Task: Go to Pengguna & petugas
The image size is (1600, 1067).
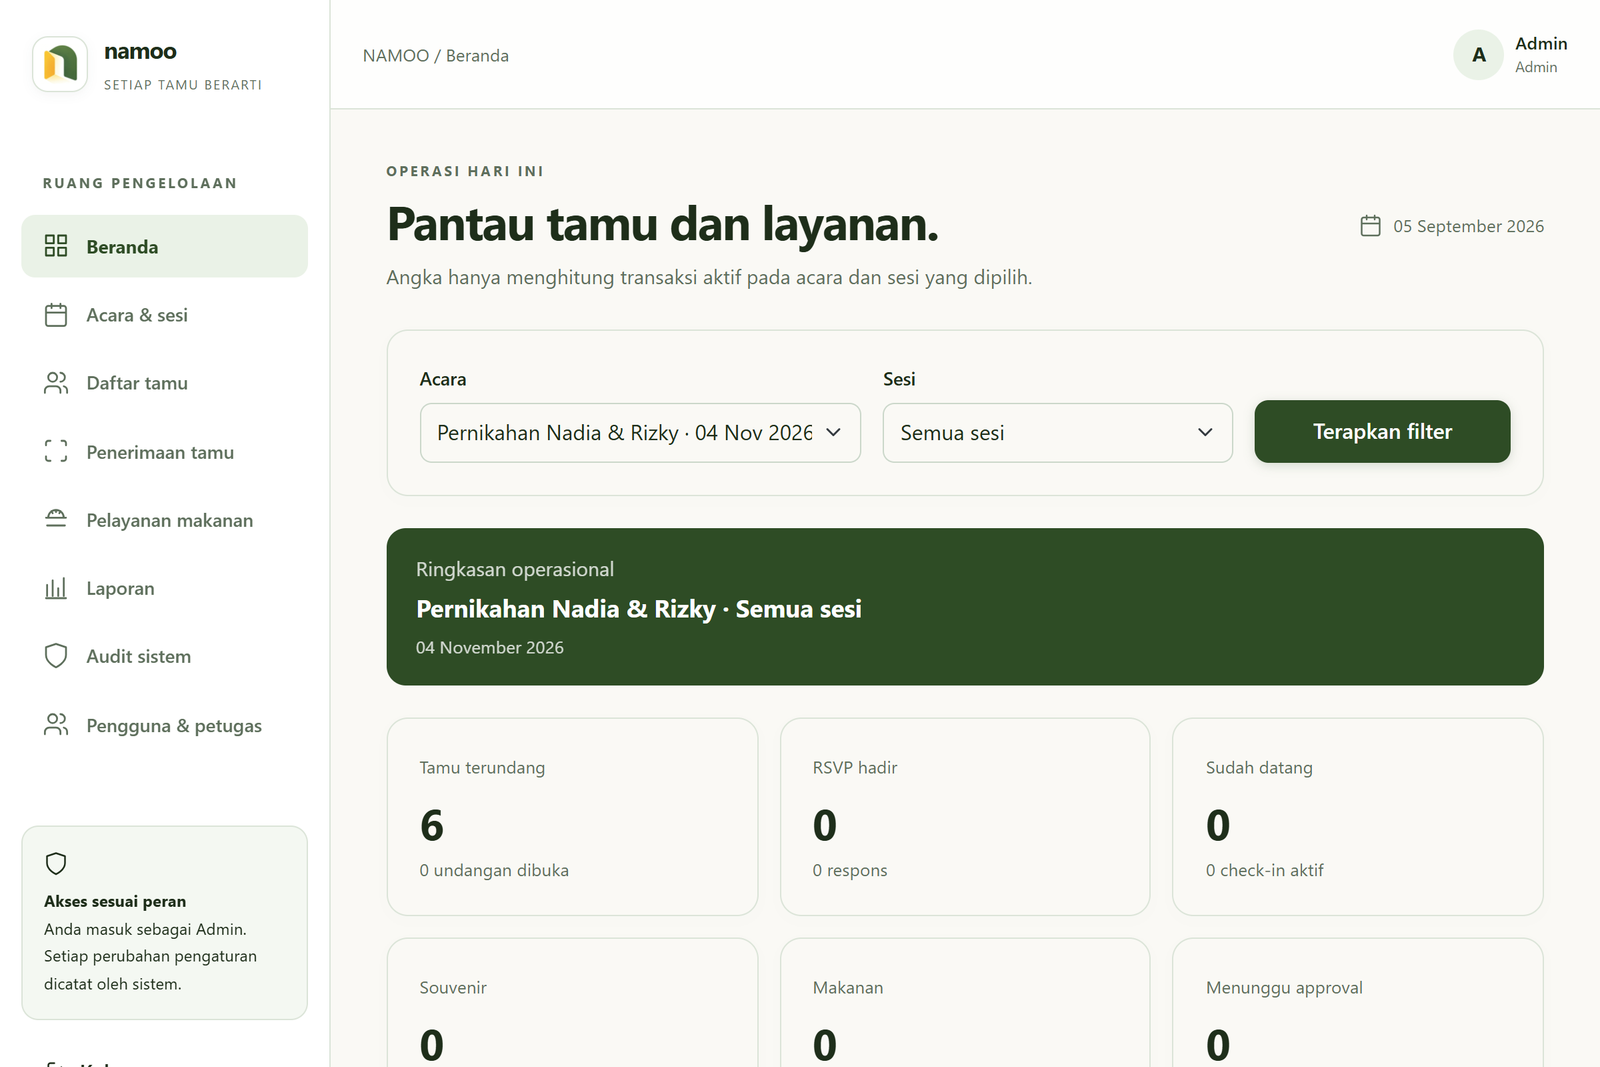Action: 165,725
